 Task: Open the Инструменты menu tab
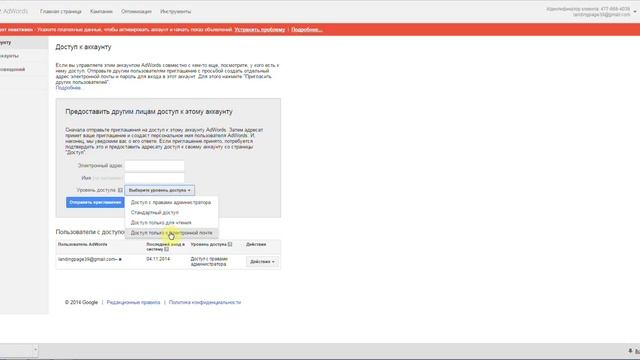176,11
